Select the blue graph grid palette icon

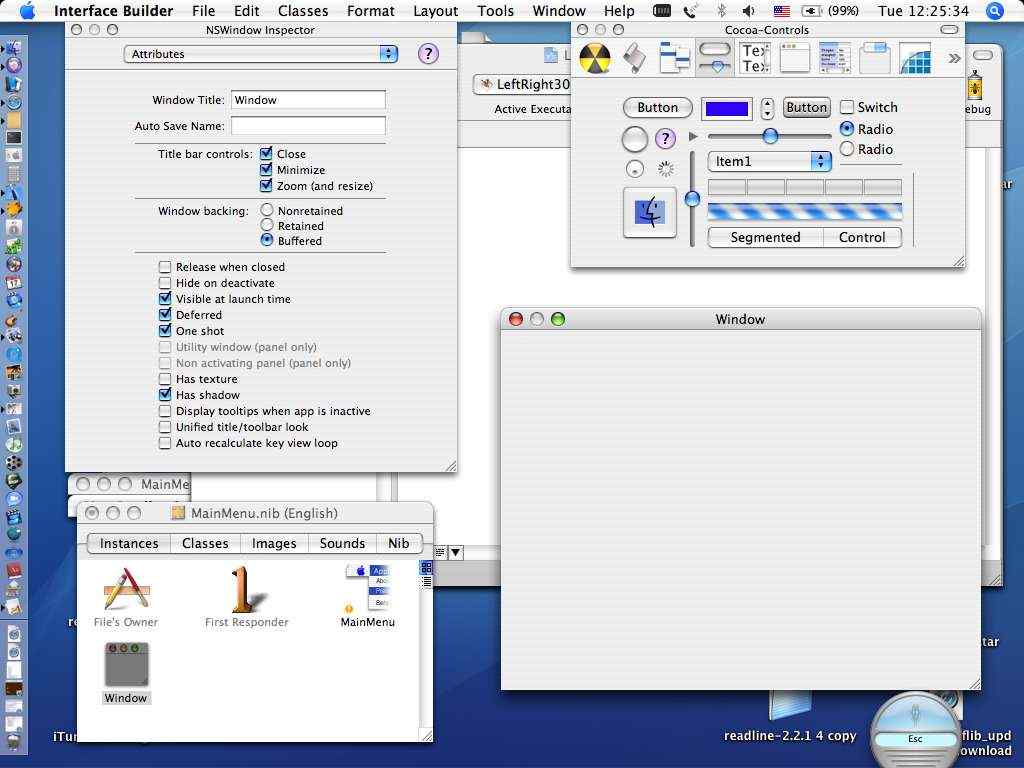click(x=915, y=58)
